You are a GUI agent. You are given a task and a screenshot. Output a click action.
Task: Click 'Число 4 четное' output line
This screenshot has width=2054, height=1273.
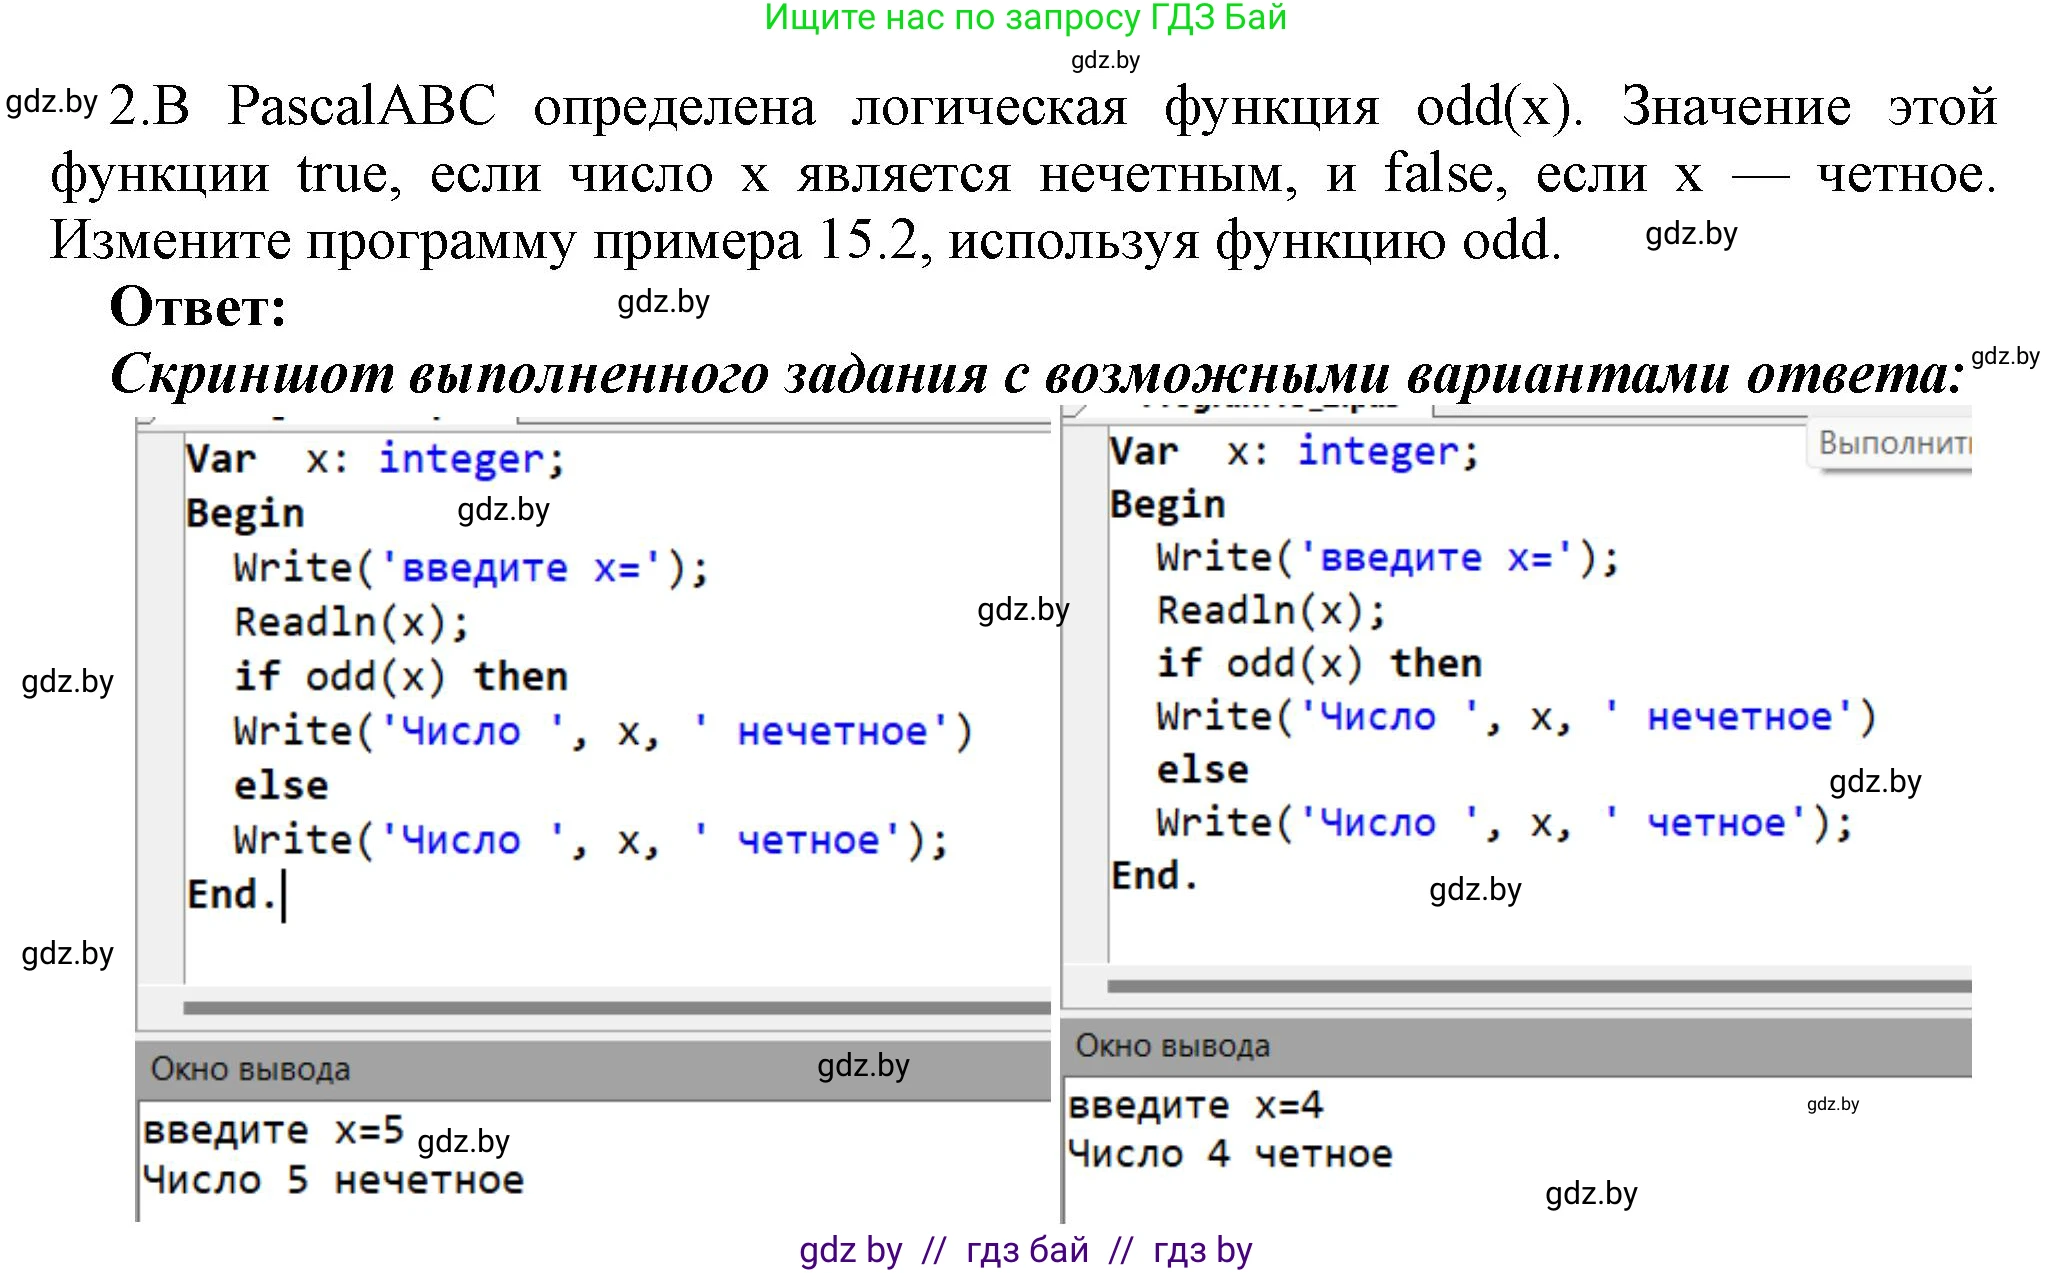point(1229,1155)
